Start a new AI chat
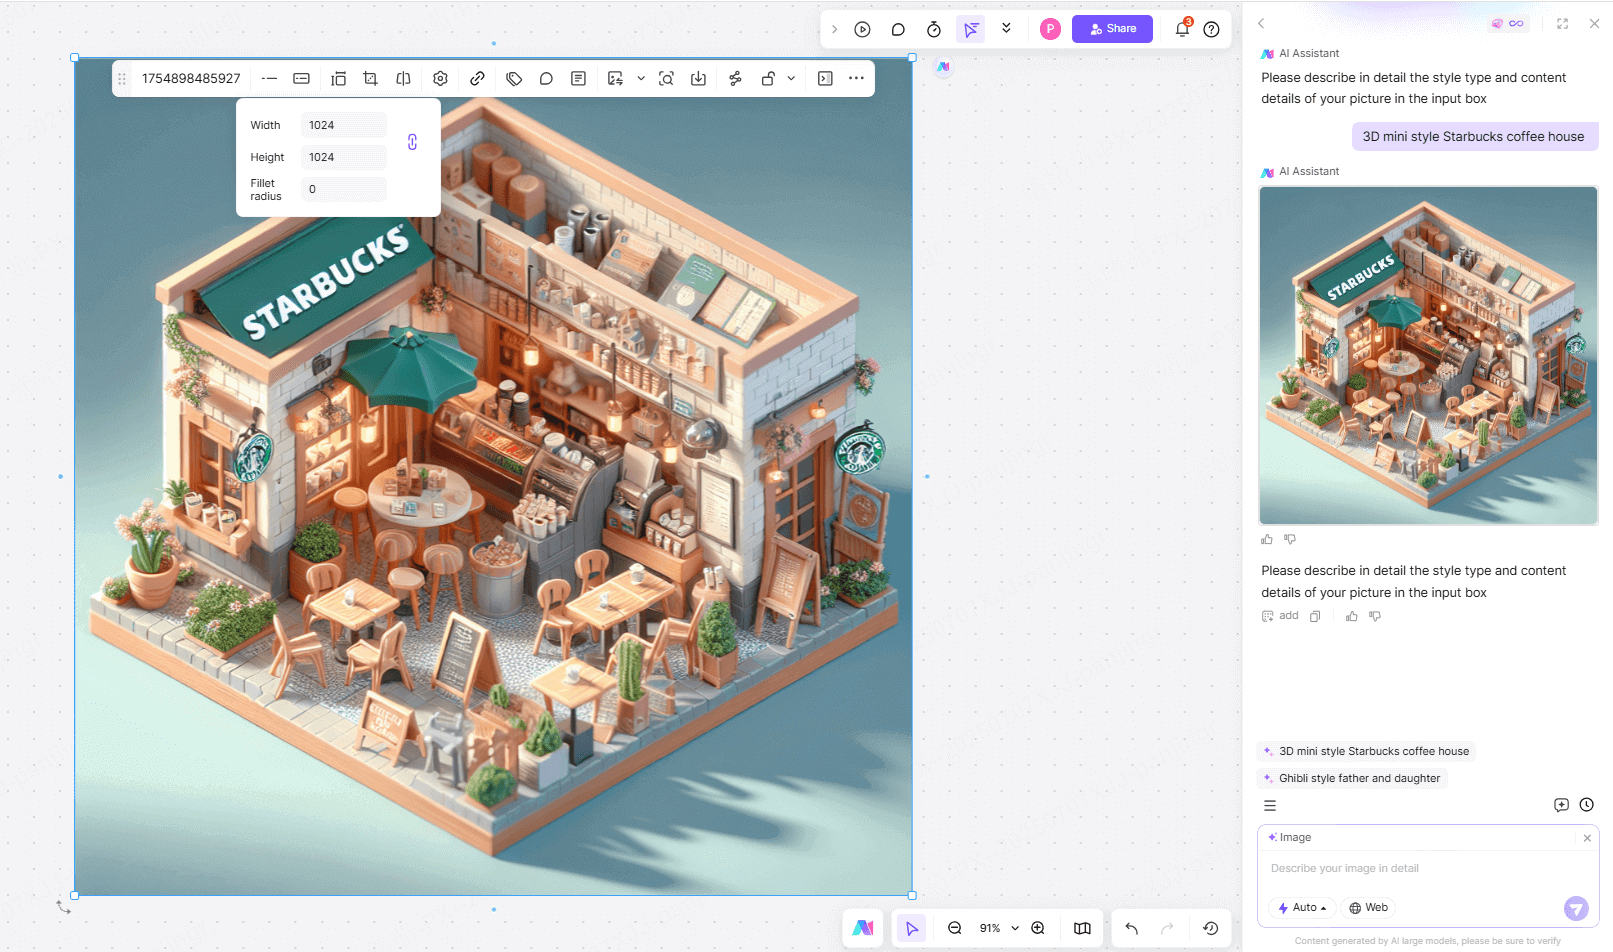Screen dimensions: 1613x952 (x=1561, y=805)
